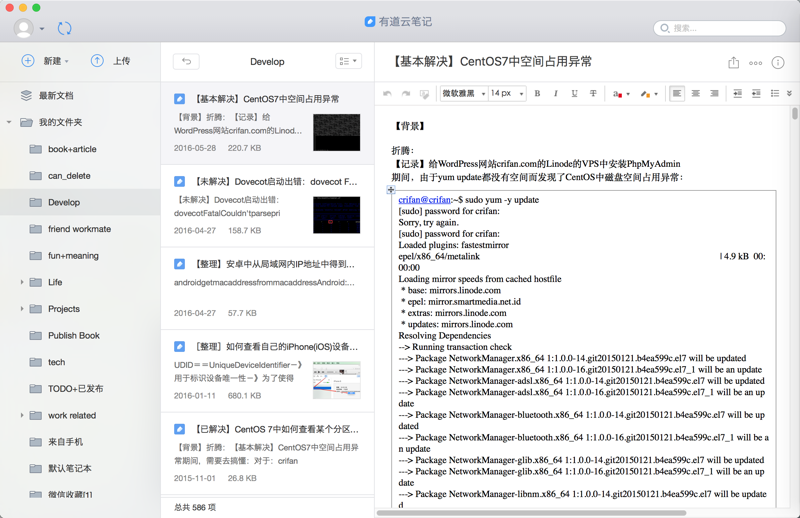Open the 微软雅黑 font family dropdown

tap(464, 93)
